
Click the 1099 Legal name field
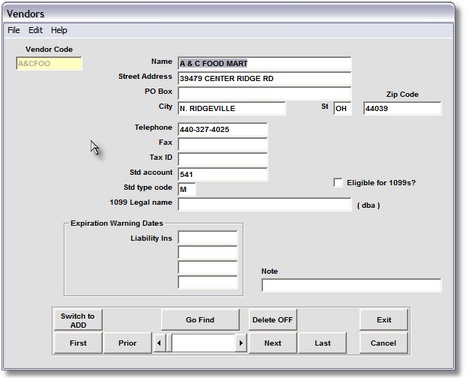(265, 205)
